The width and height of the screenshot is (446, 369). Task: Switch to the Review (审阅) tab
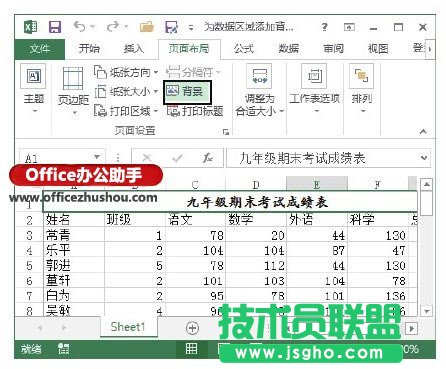pos(333,49)
